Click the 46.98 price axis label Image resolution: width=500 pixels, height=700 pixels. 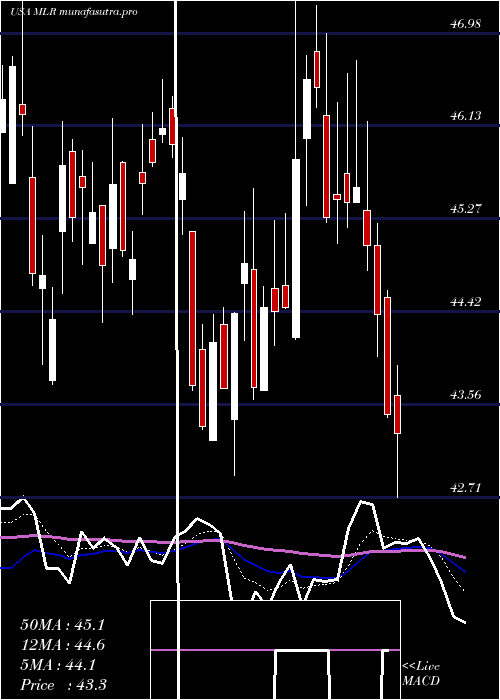[x=466, y=24]
